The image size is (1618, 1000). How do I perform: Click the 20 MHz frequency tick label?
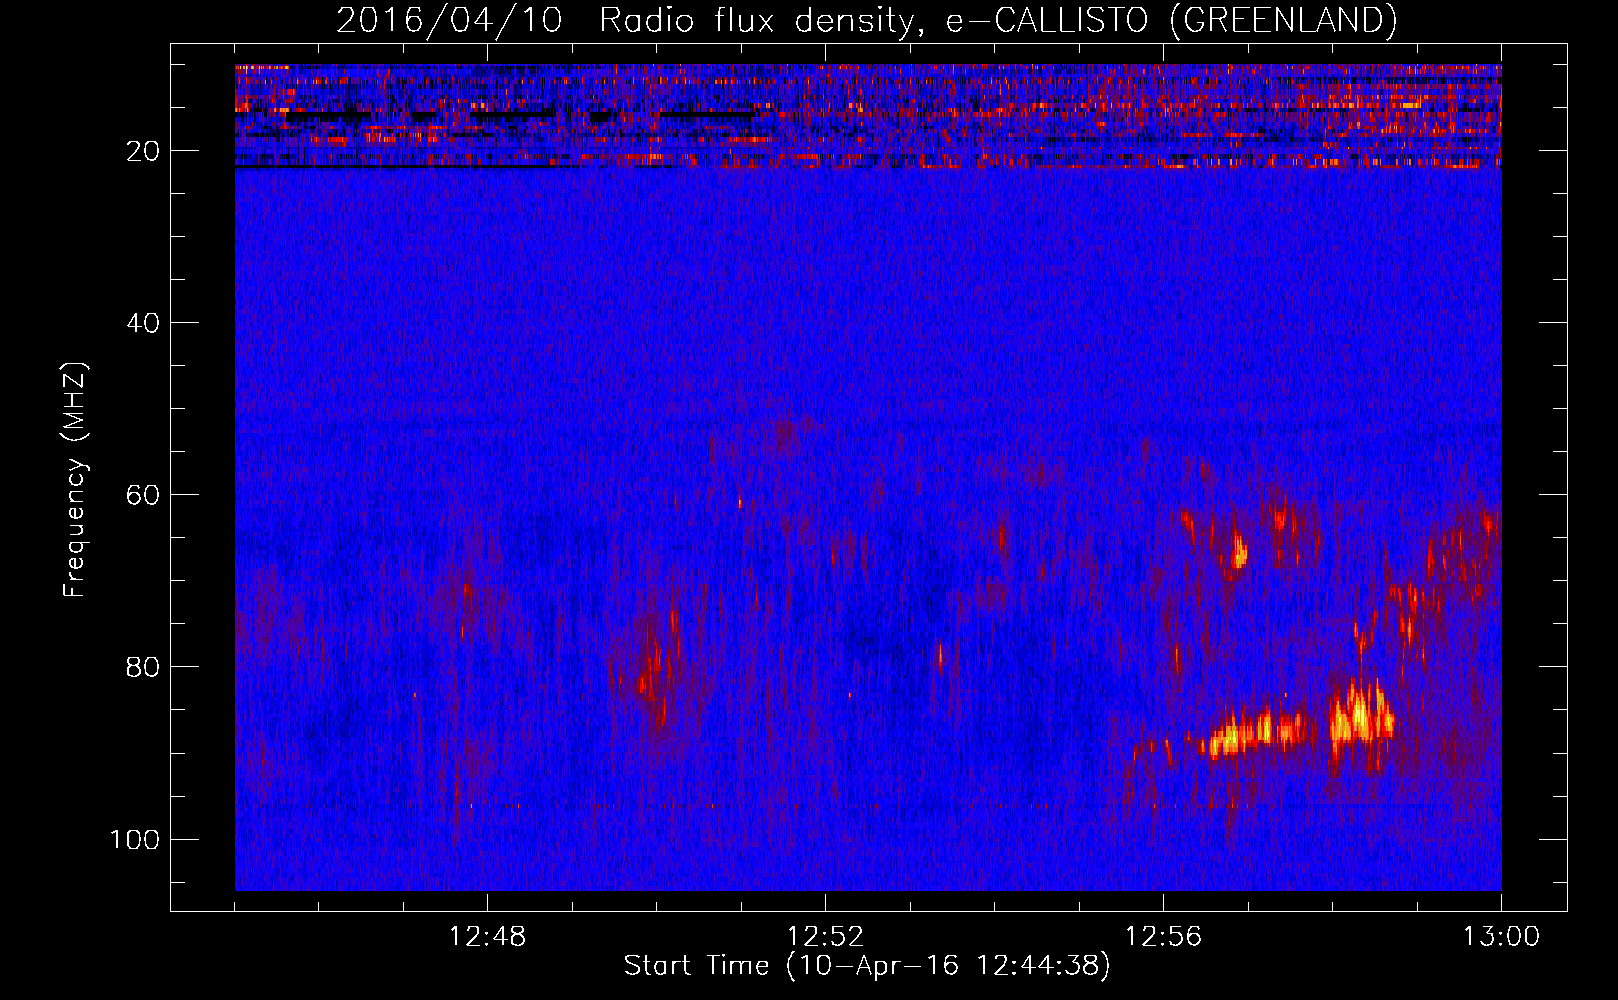click(x=143, y=151)
